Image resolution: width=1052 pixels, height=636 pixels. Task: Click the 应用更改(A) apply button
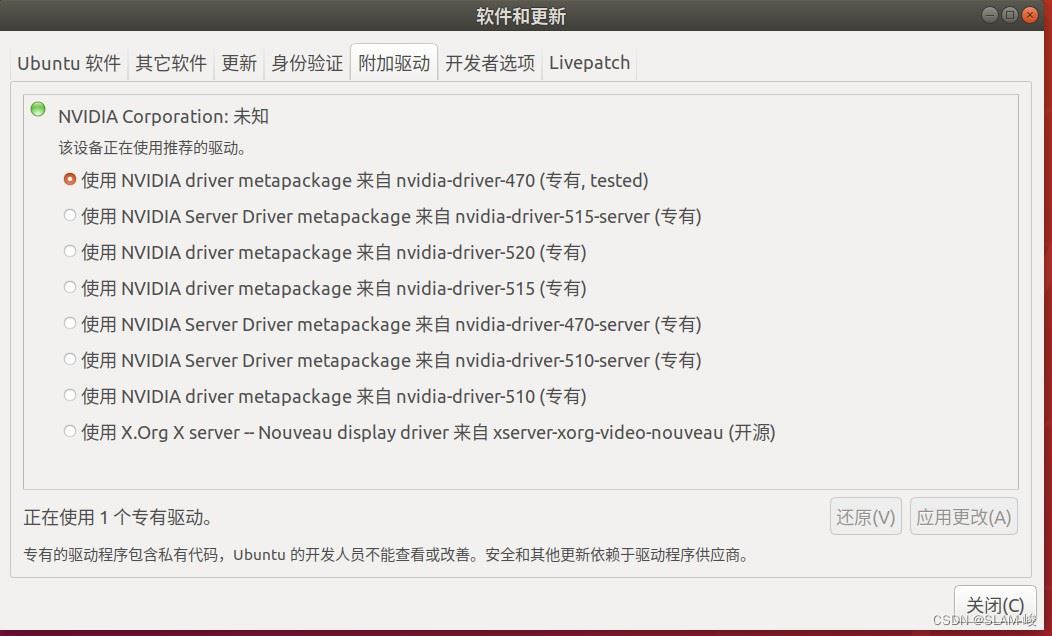pyautogui.click(x=963, y=517)
